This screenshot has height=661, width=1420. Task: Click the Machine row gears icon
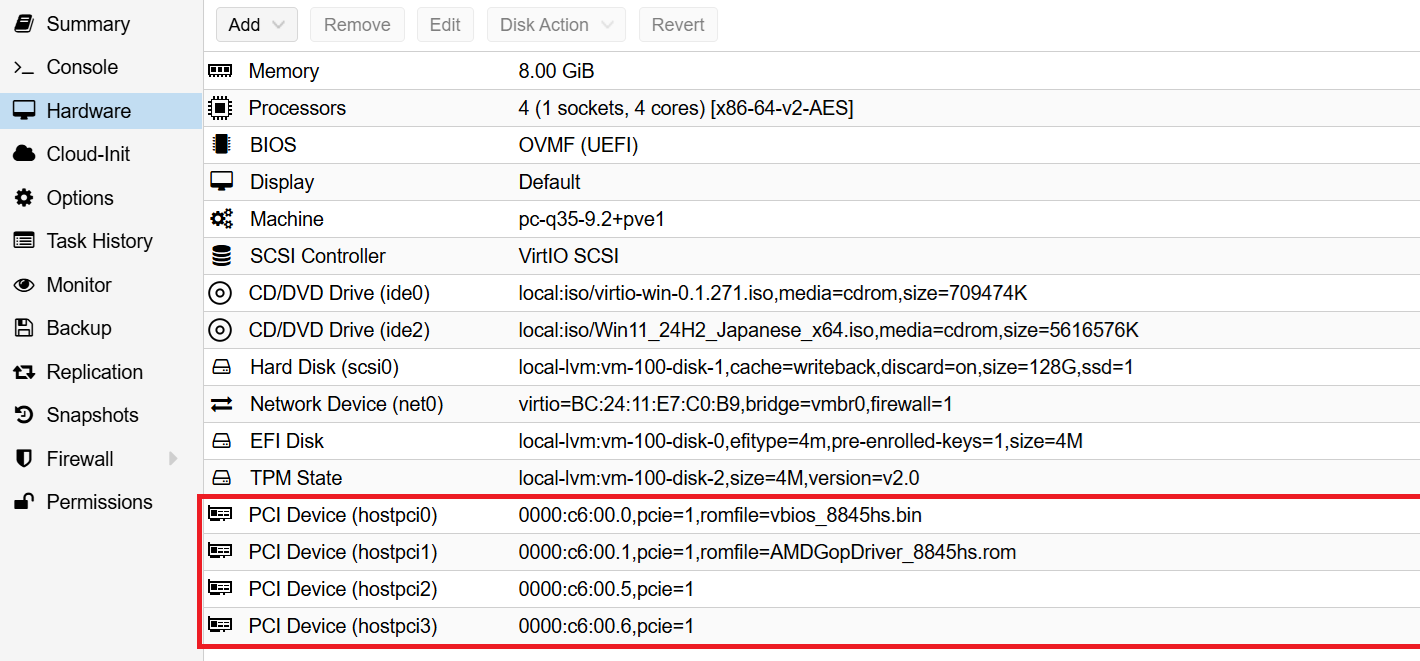[x=221, y=219]
